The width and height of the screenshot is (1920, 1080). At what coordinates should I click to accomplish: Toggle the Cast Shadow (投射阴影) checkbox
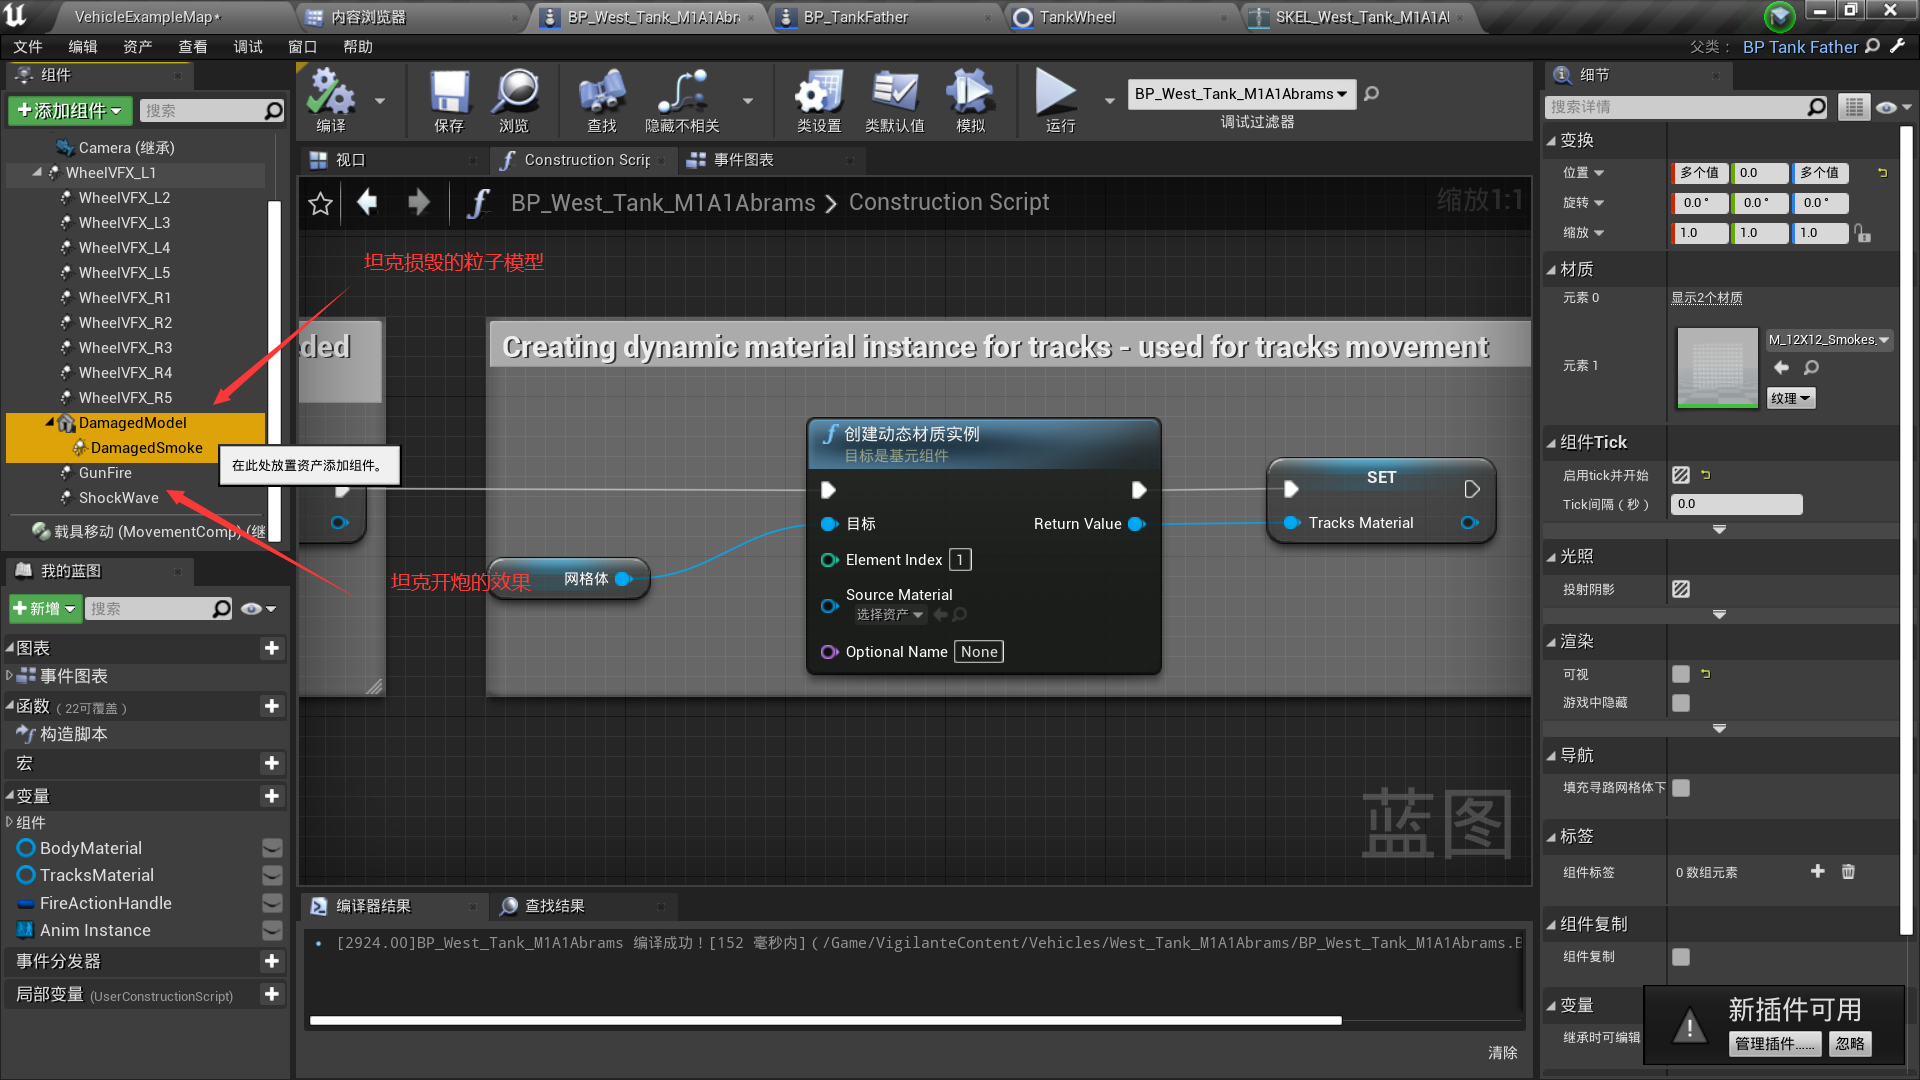point(1681,589)
